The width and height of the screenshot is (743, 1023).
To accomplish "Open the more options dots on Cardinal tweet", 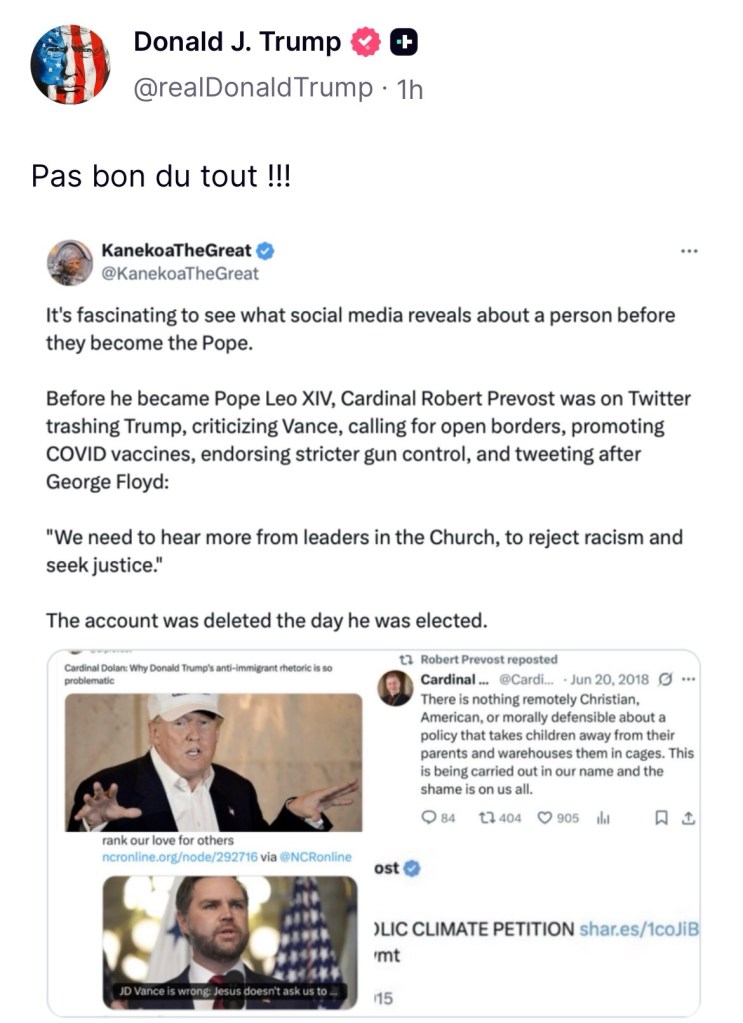I will [x=688, y=680].
